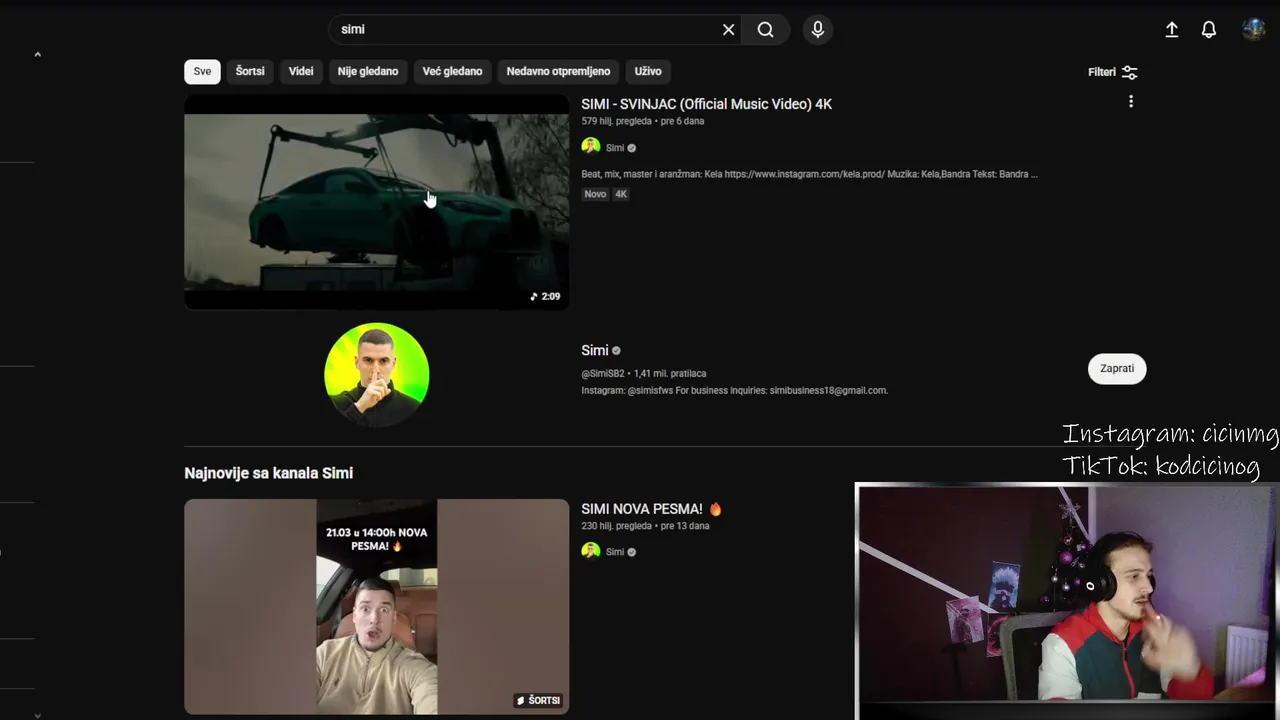
Task: Open Filteri filter options
Action: pos(1113,72)
